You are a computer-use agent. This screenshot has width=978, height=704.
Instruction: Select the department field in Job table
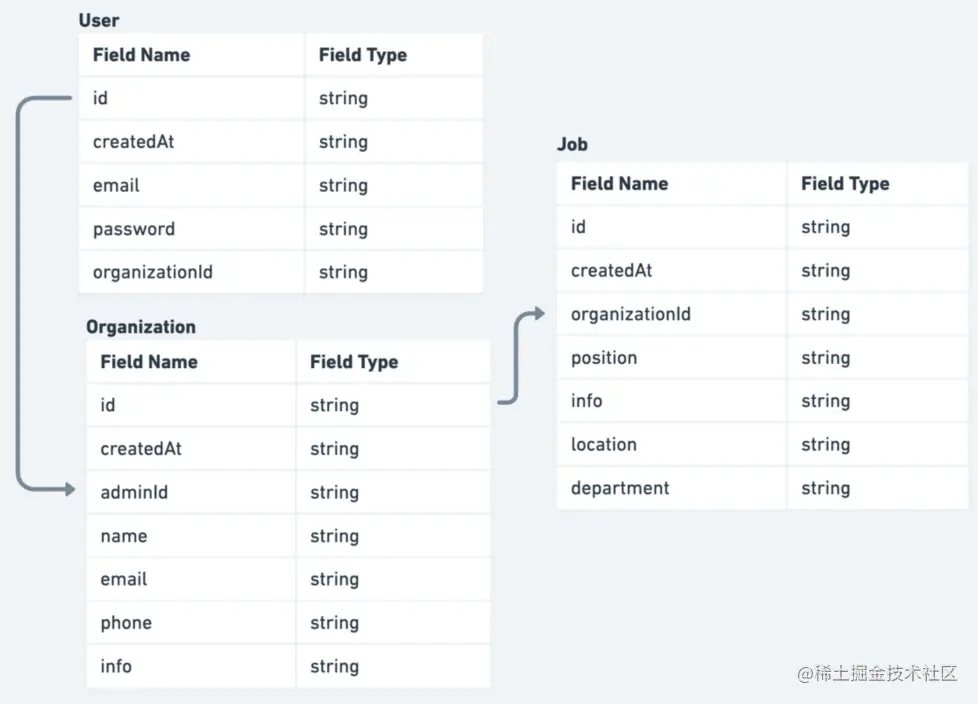(x=620, y=488)
